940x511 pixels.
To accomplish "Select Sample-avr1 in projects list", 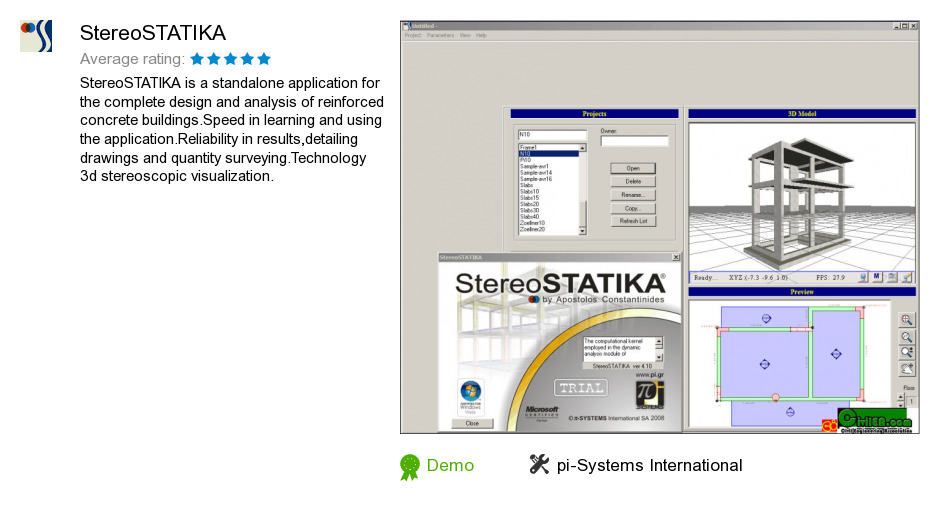I will 548,167.
